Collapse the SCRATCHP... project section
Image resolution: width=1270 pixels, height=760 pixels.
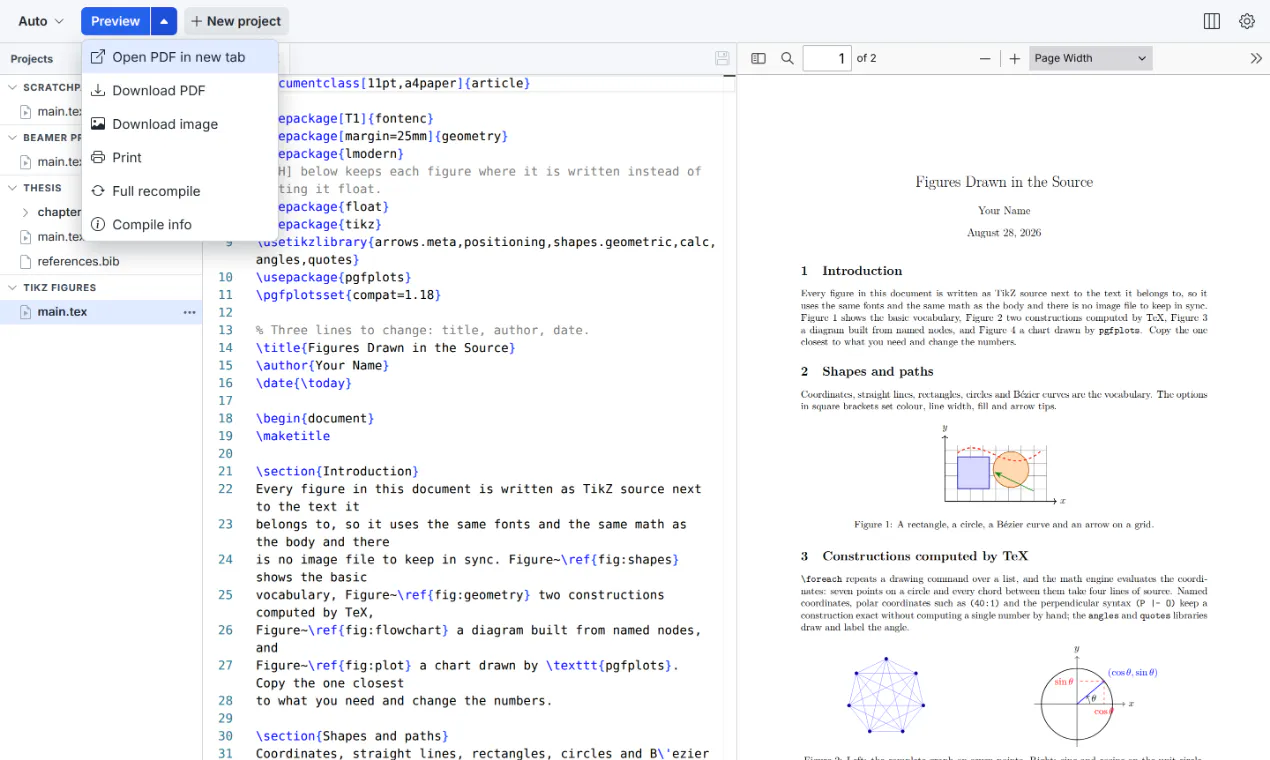13,87
